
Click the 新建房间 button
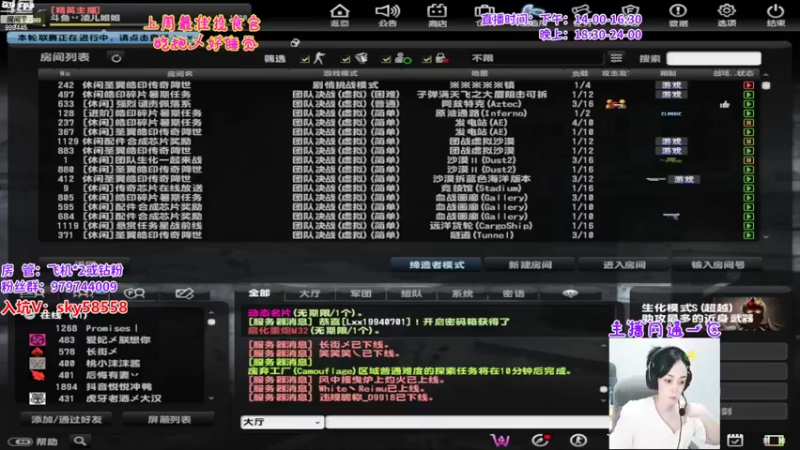coord(530,265)
